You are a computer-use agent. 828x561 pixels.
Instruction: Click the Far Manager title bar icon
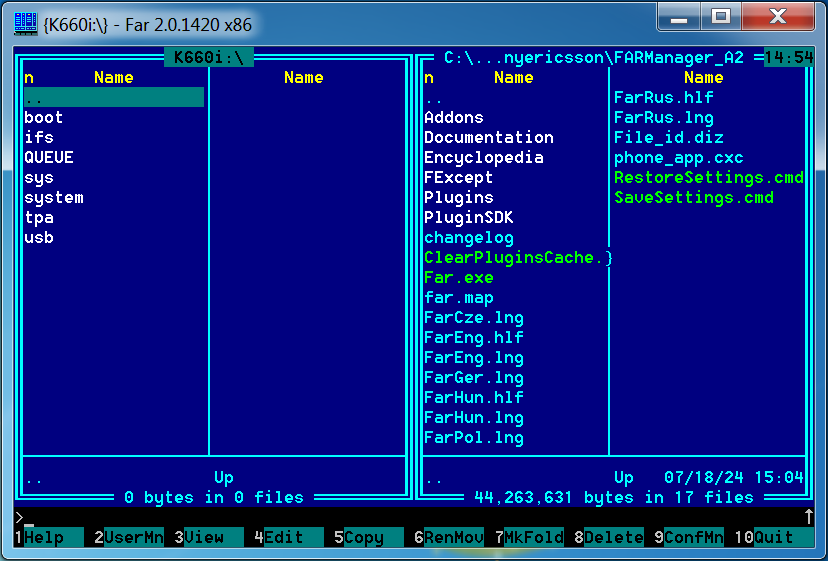coord(25,24)
